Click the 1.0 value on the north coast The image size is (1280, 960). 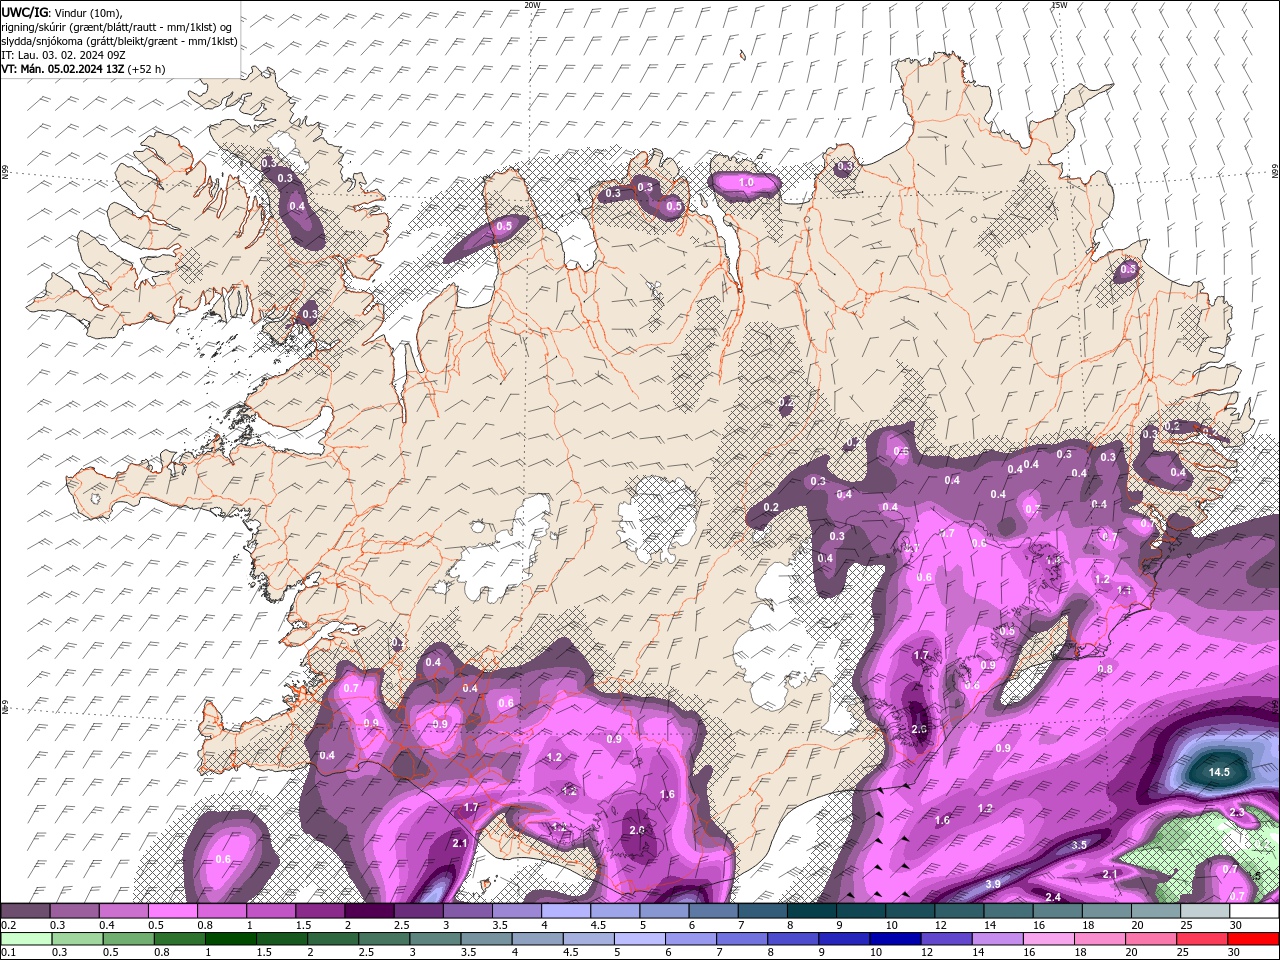coord(746,183)
